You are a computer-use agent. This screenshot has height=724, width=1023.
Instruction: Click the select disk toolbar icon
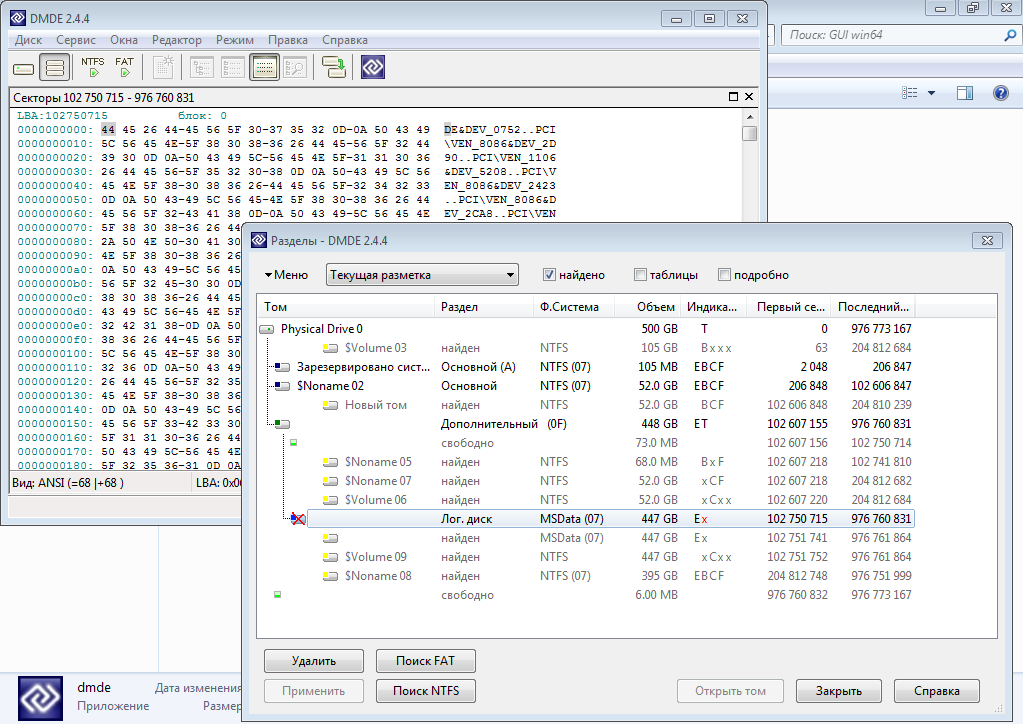coord(23,68)
